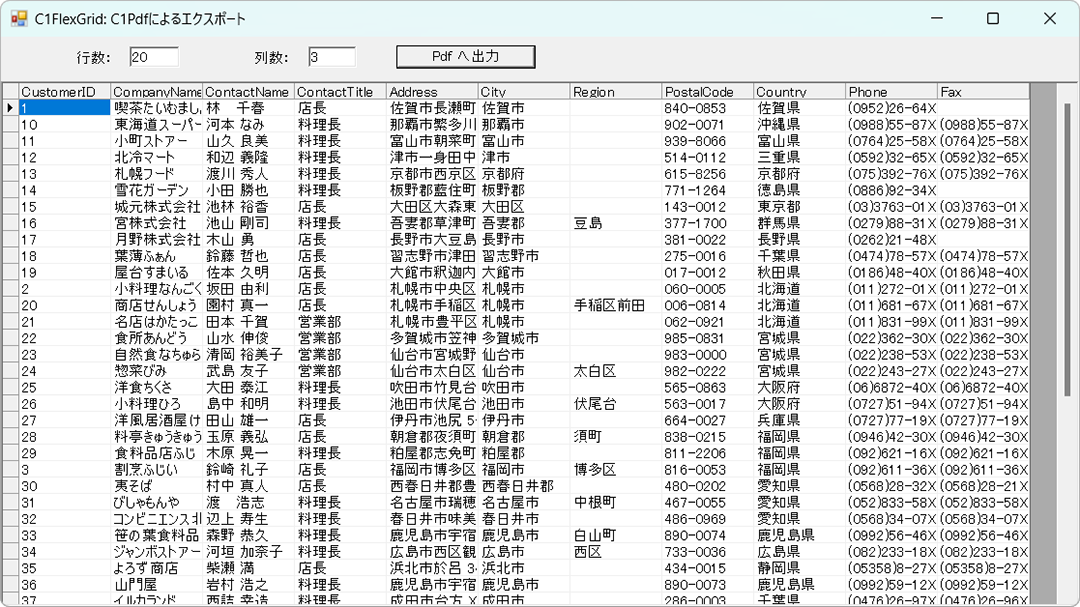Select contact cell 清岡 裕美子

(249, 355)
